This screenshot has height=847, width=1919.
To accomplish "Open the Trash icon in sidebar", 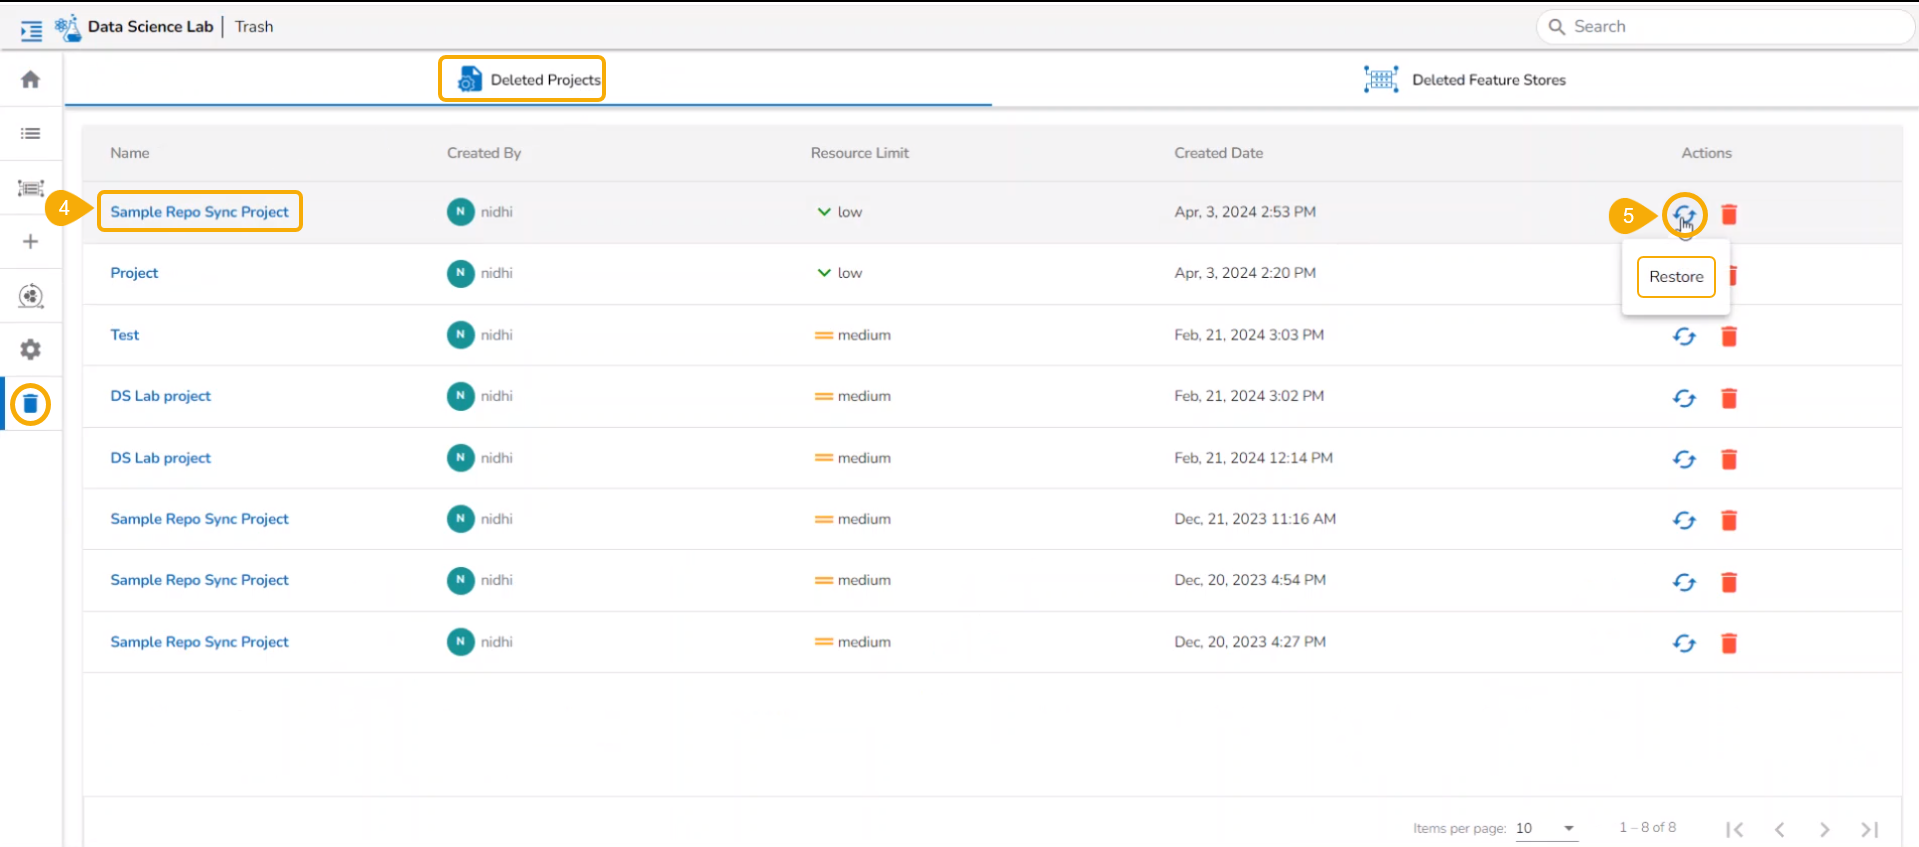I will (x=31, y=404).
